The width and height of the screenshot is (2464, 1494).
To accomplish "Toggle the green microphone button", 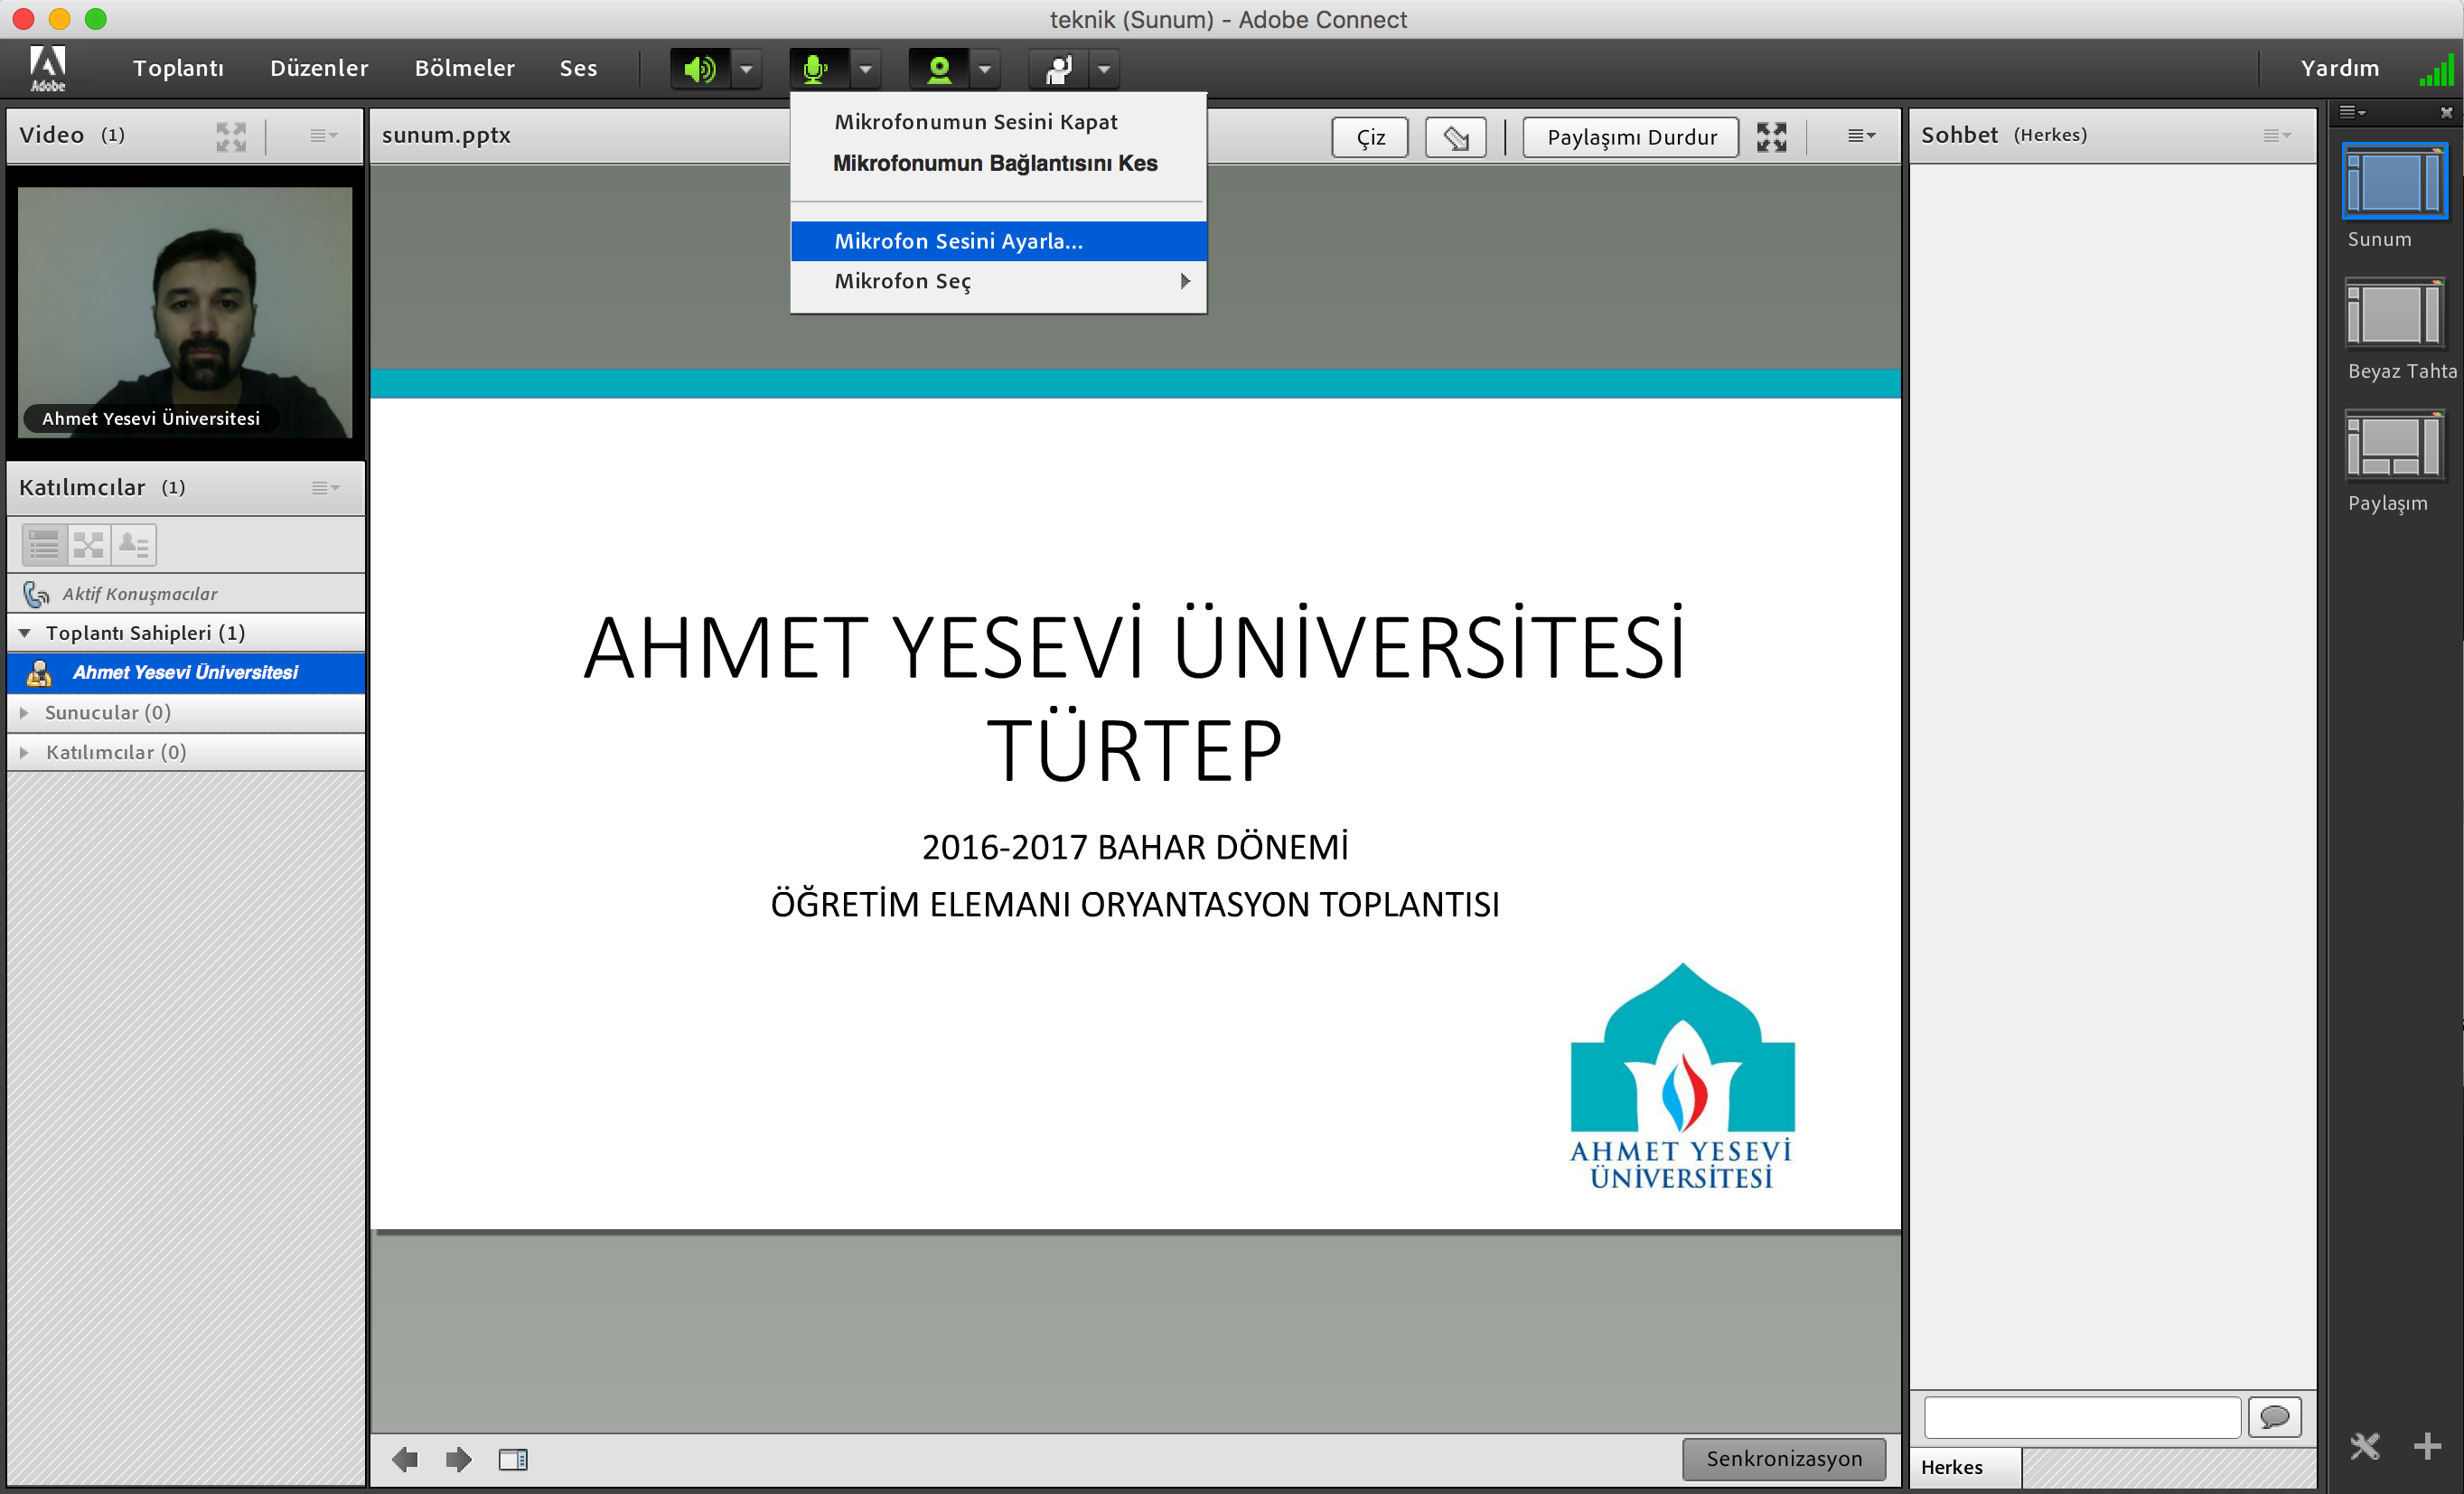I will point(817,69).
